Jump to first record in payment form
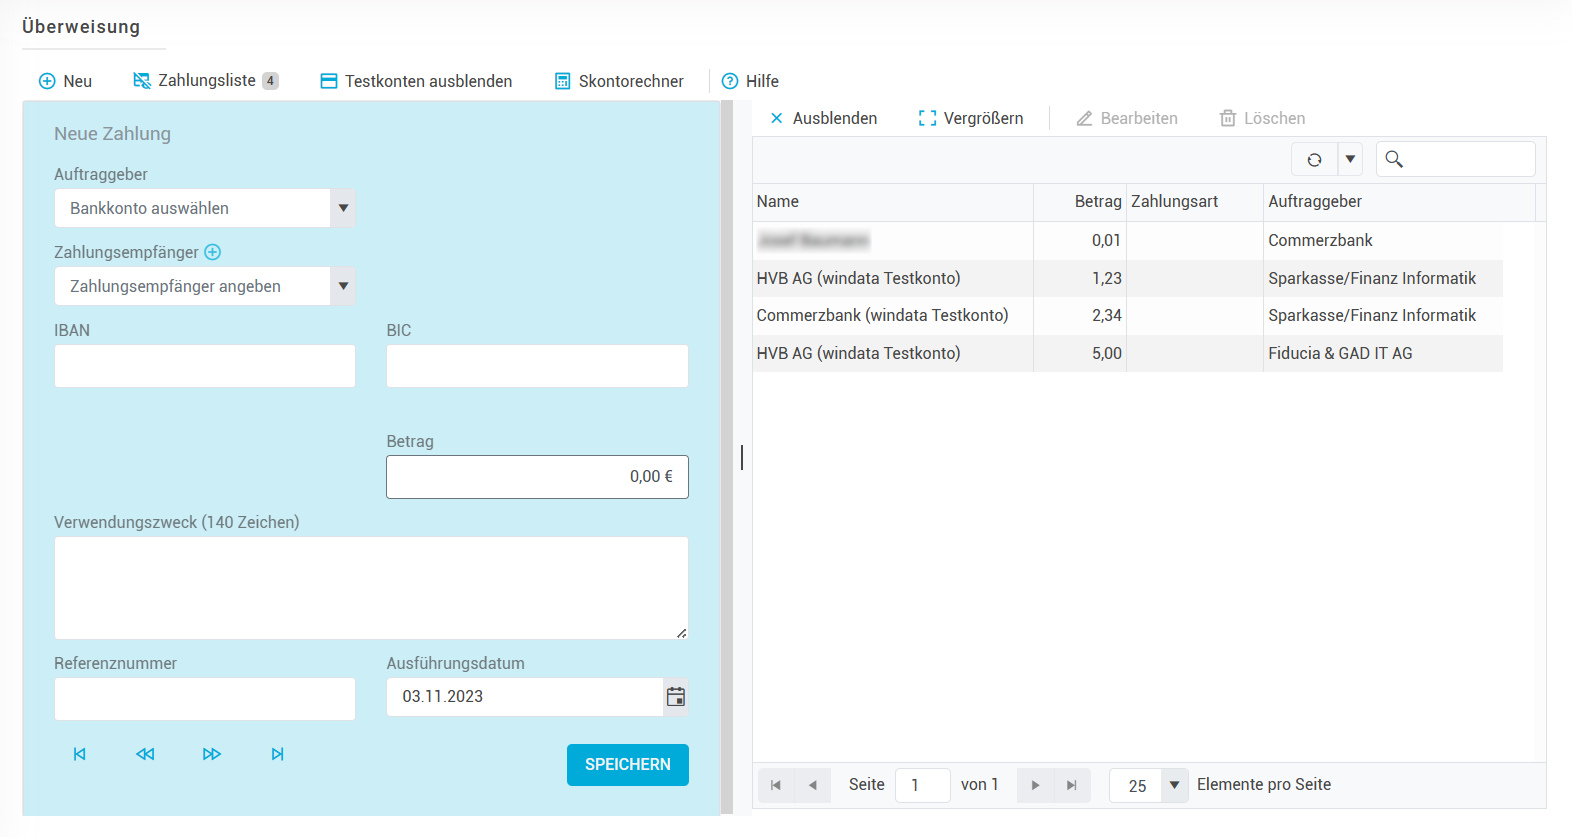The image size is (1572, 837). (x=80, y=754)
